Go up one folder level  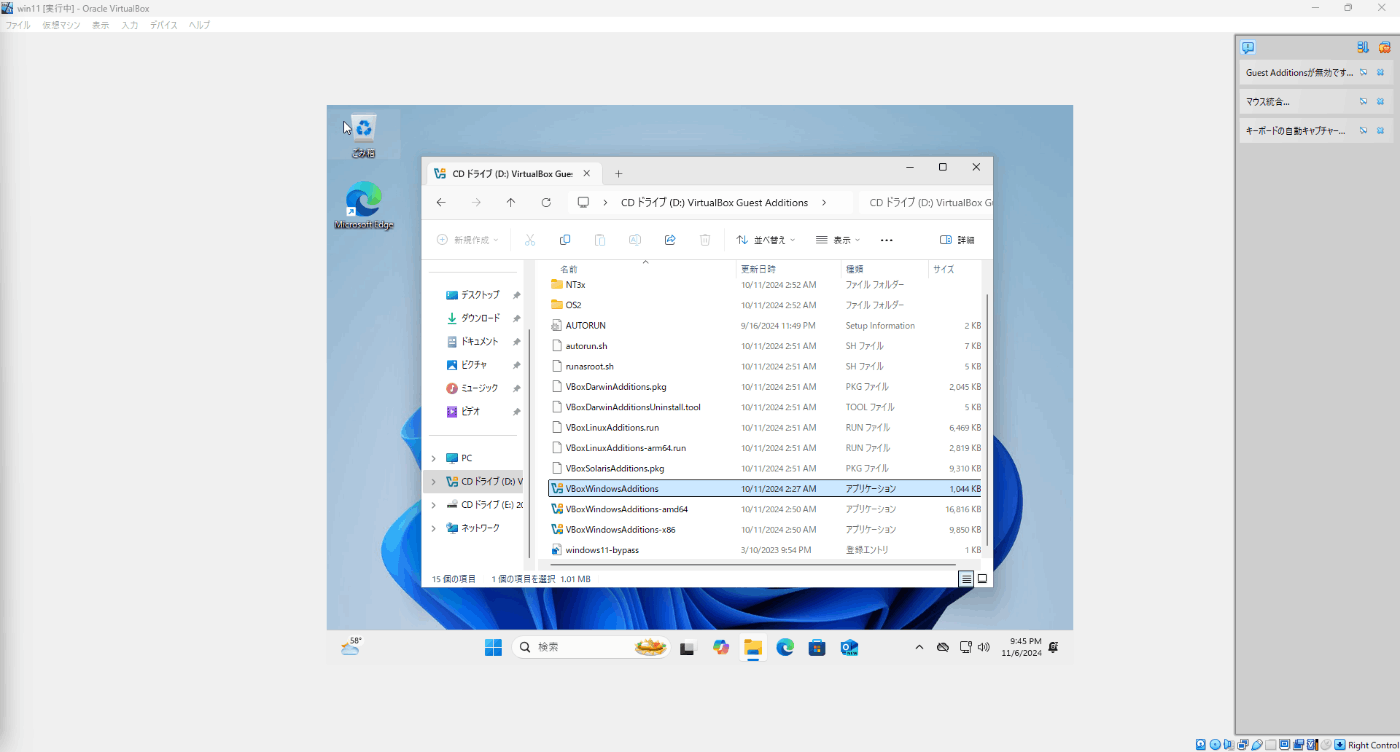click(511, 202)
